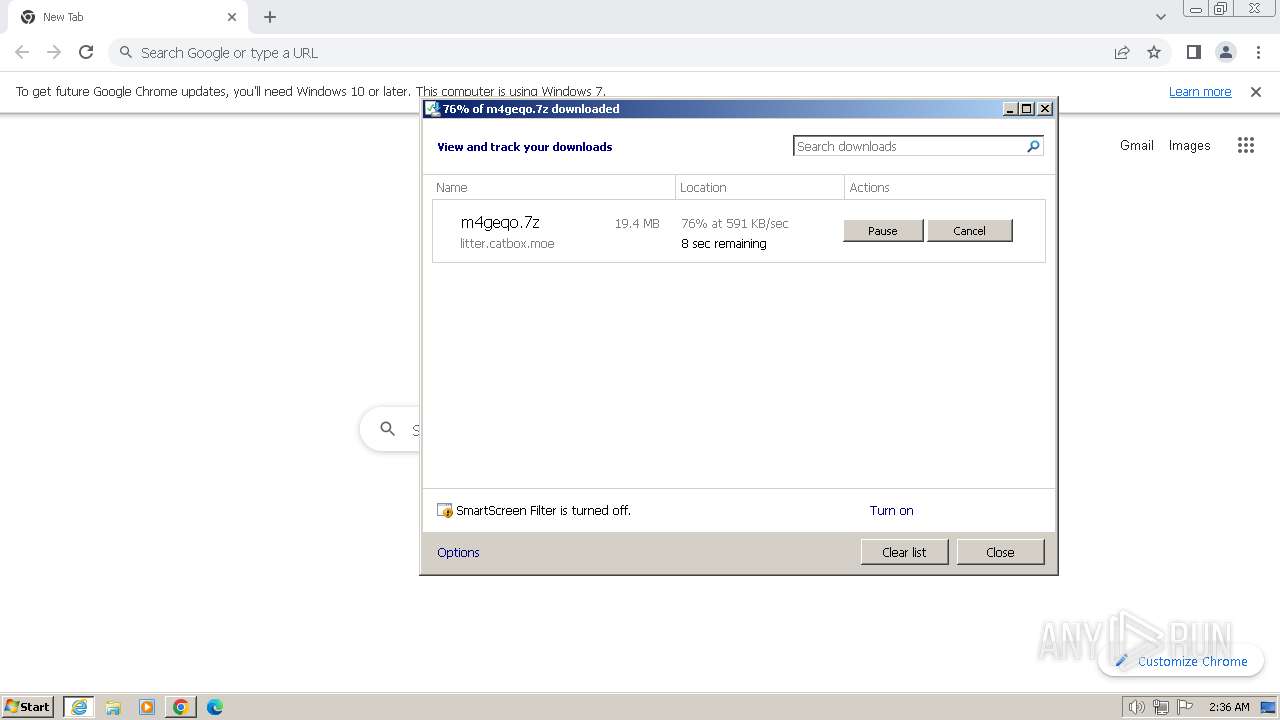Open Windows Start menu

coord(28,707)
